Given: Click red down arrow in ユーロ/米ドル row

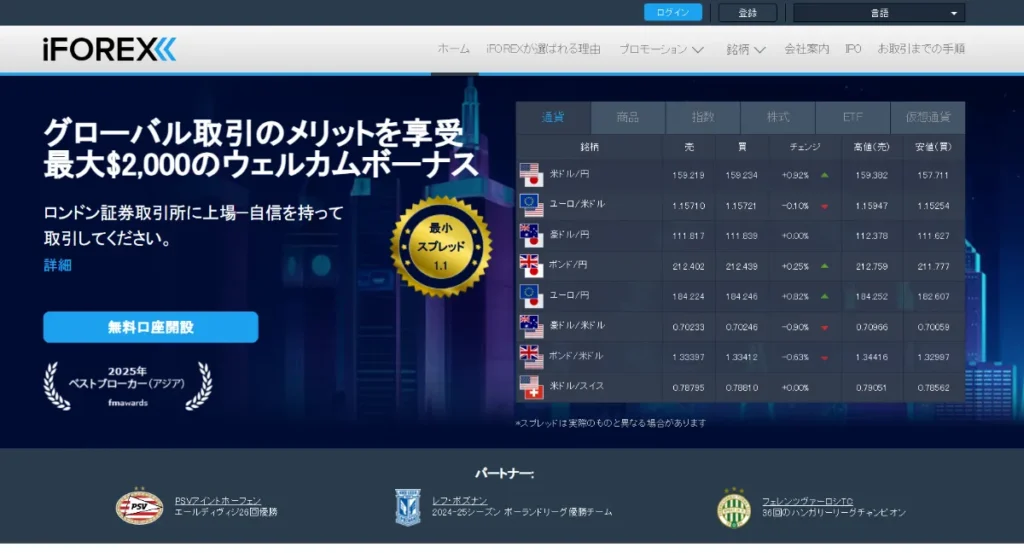Looking at the screenshot, I should point(825,206).
